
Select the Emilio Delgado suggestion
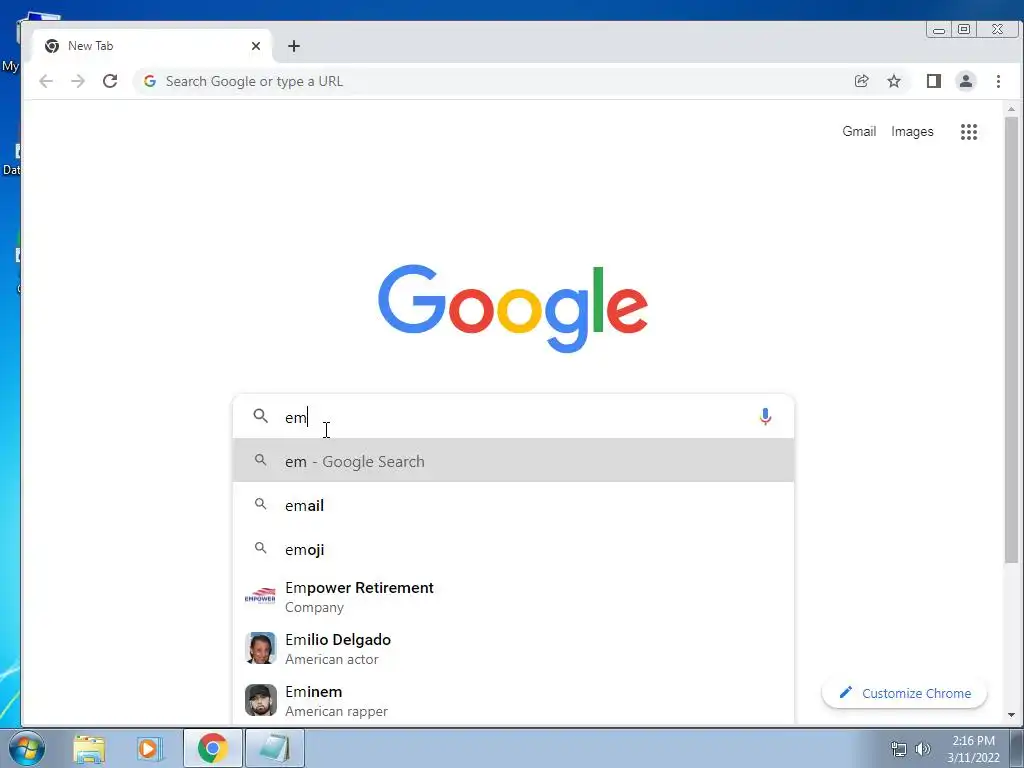coord(513,648)
